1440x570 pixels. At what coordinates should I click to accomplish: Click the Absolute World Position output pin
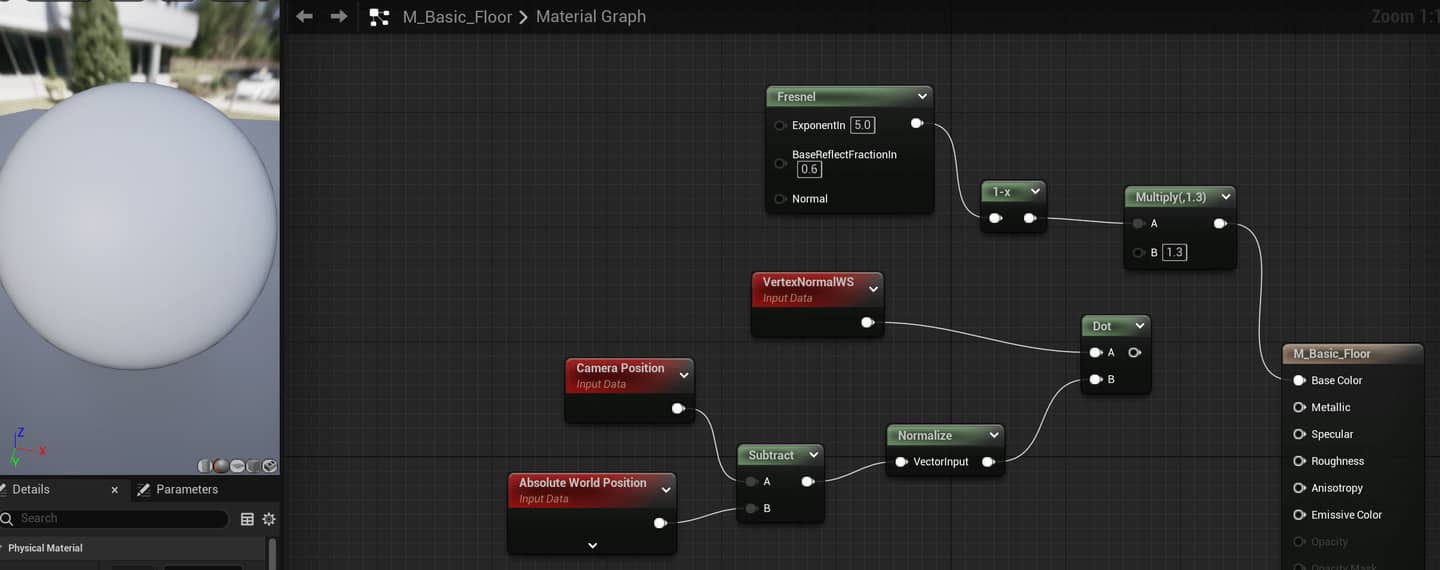(660, 523)
